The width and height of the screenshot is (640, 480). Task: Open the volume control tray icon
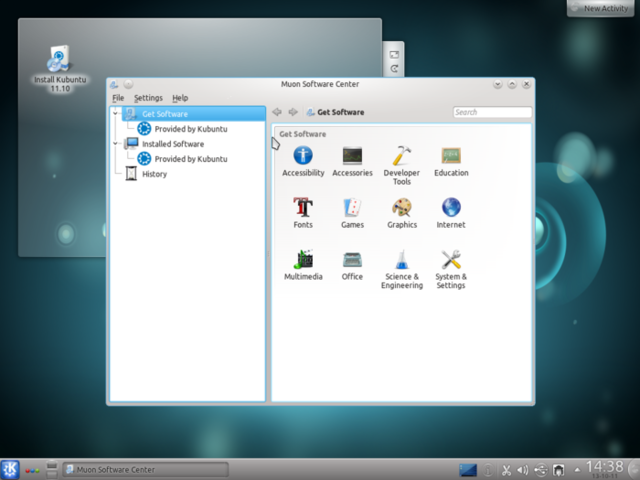pyautogui.click(x=523, y=470)
